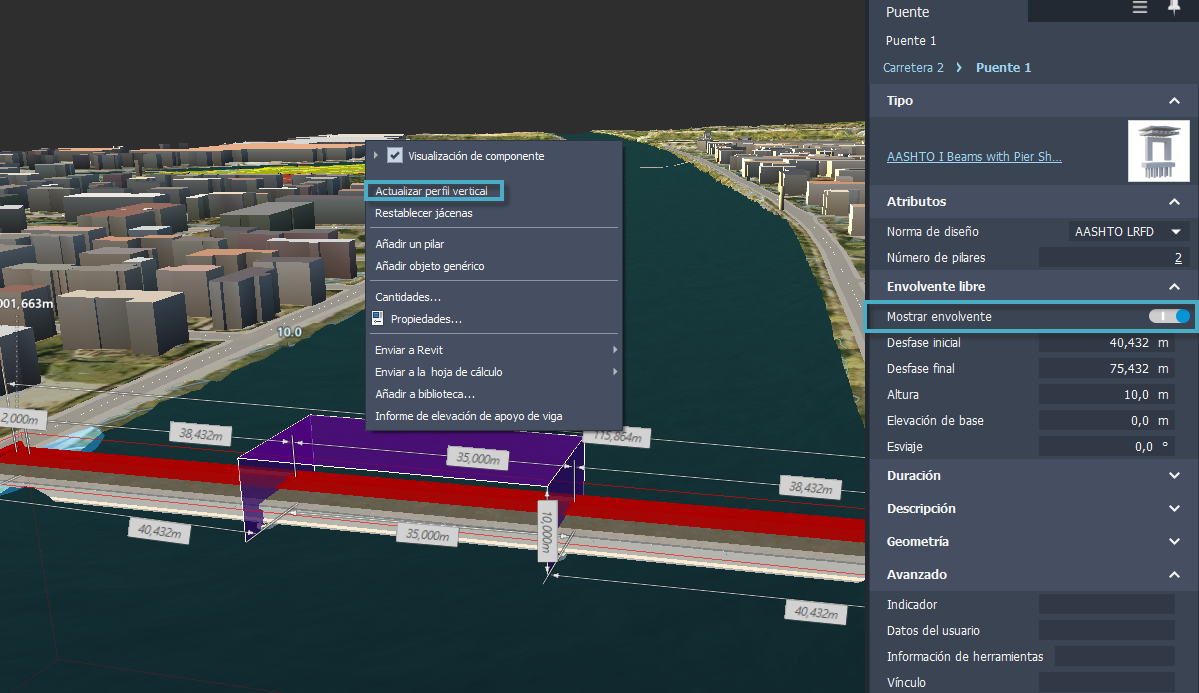Image resolution: width=1199 pixels, height=693 pixels.
Task: Click the Puente 1 name text
Action: click(x=911, y=41)
